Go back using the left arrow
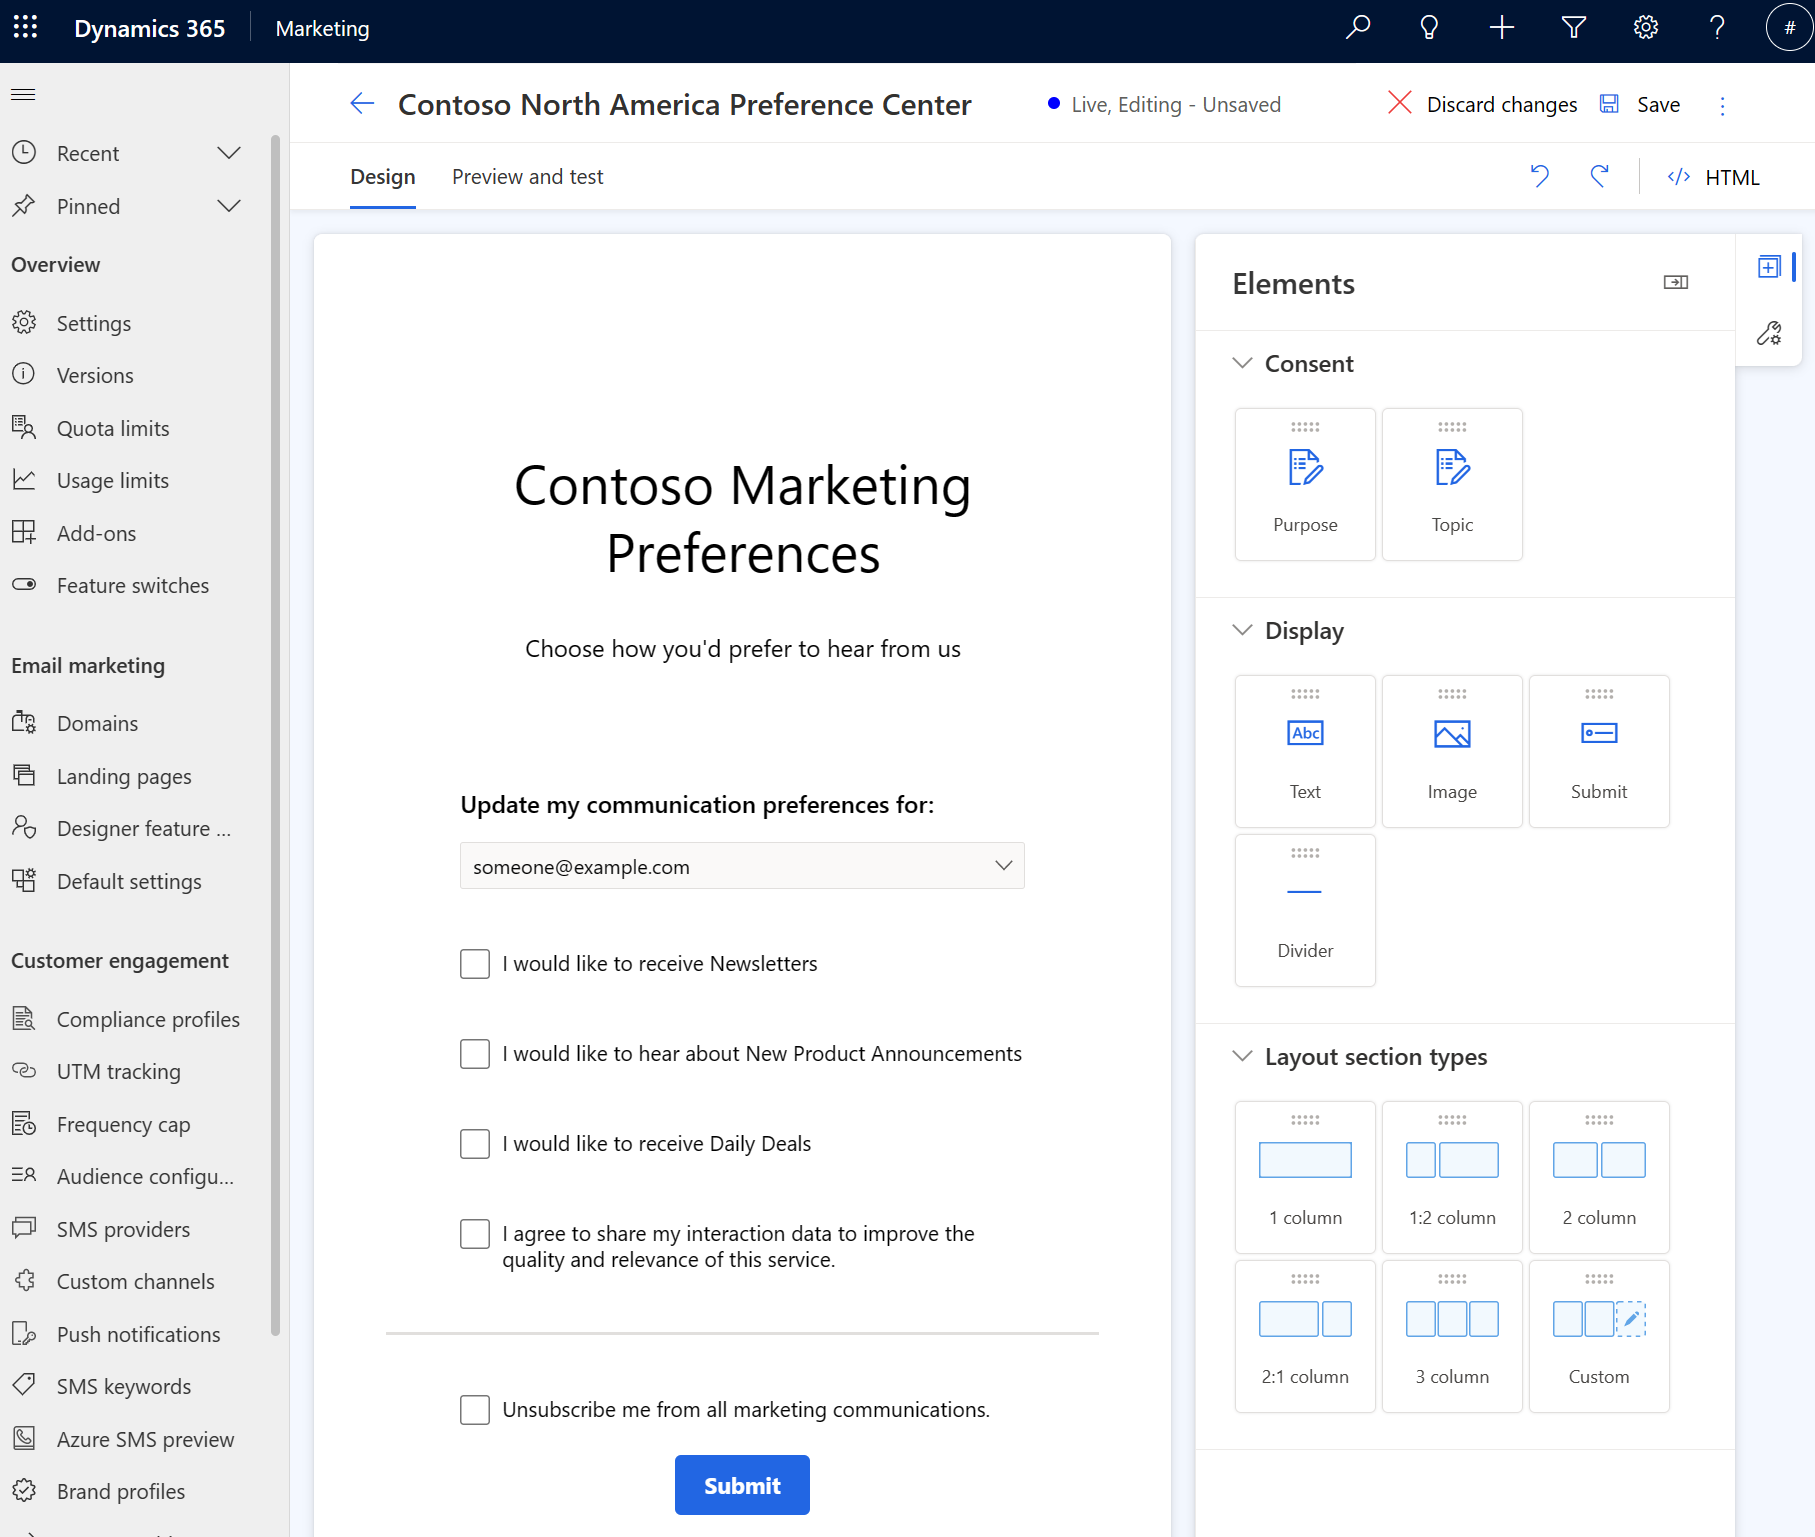The height and width of the screenshot is (1537, 1815). 362,104
